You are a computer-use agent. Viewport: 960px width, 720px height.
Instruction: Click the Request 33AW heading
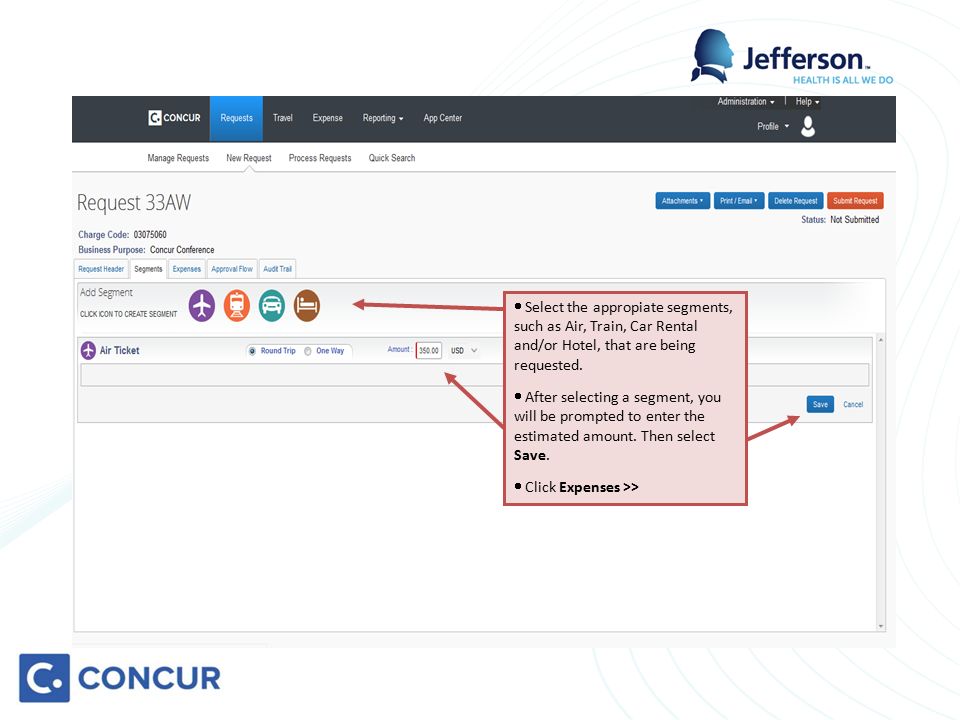click(134, 203)
